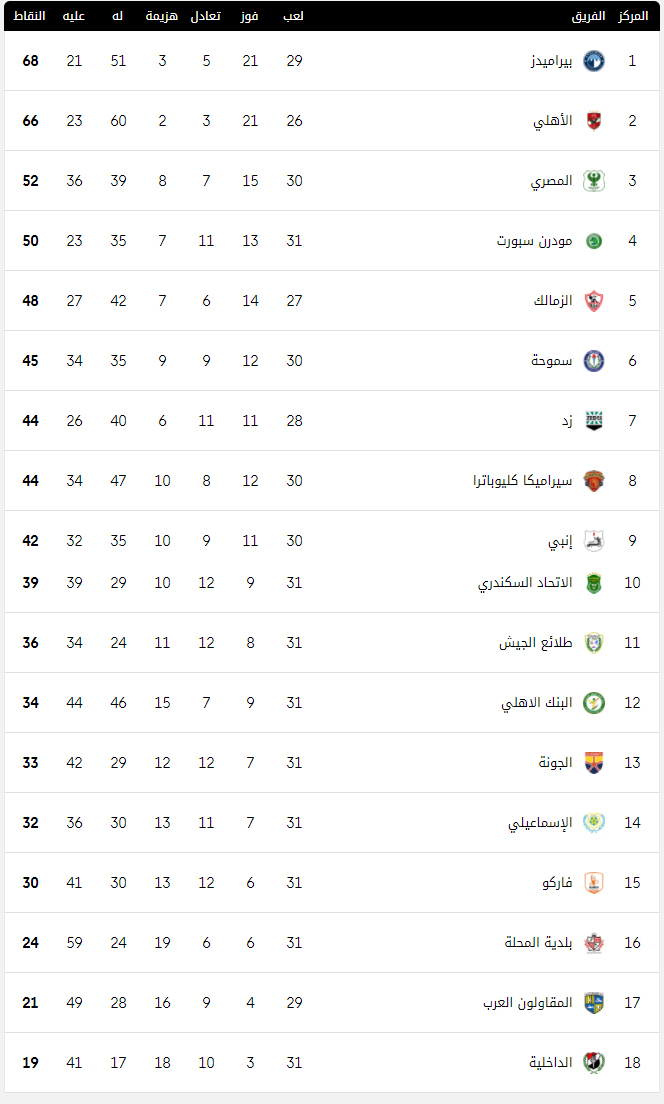
Task: Click the Zamalek club crest
Action: pyautogui.click(x=594, y=301)
